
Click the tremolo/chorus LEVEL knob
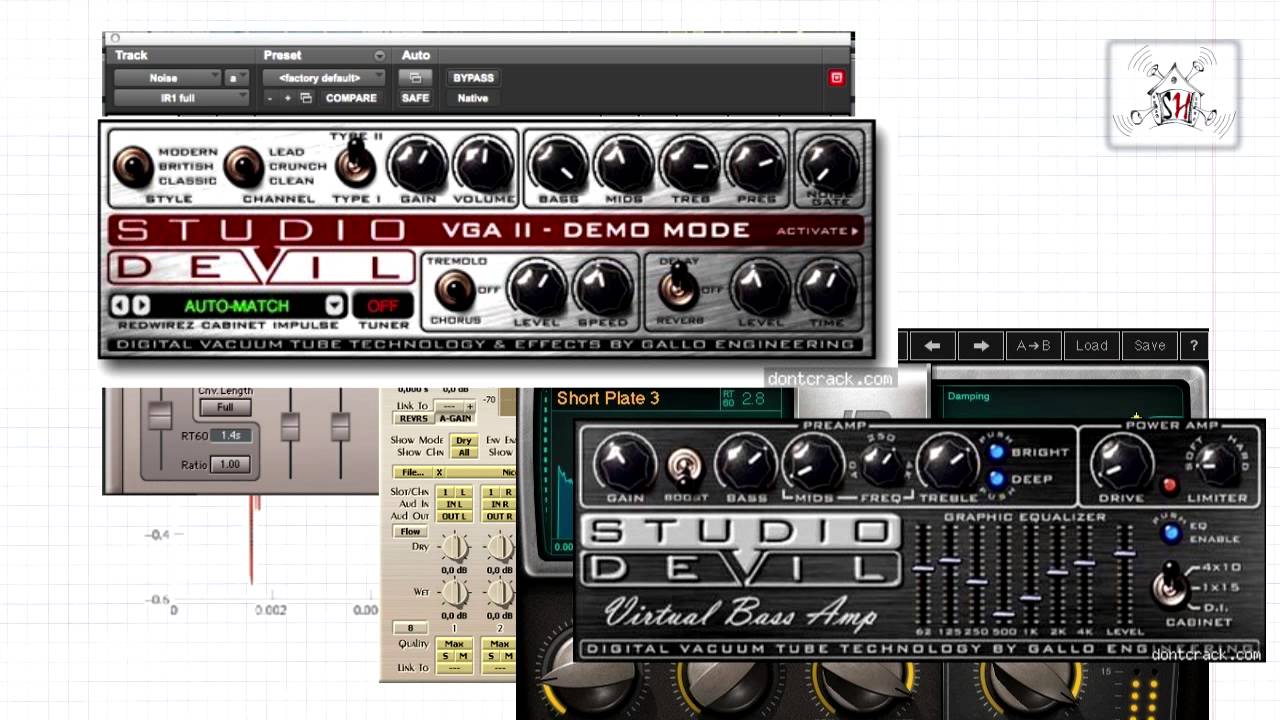point(537,289)
